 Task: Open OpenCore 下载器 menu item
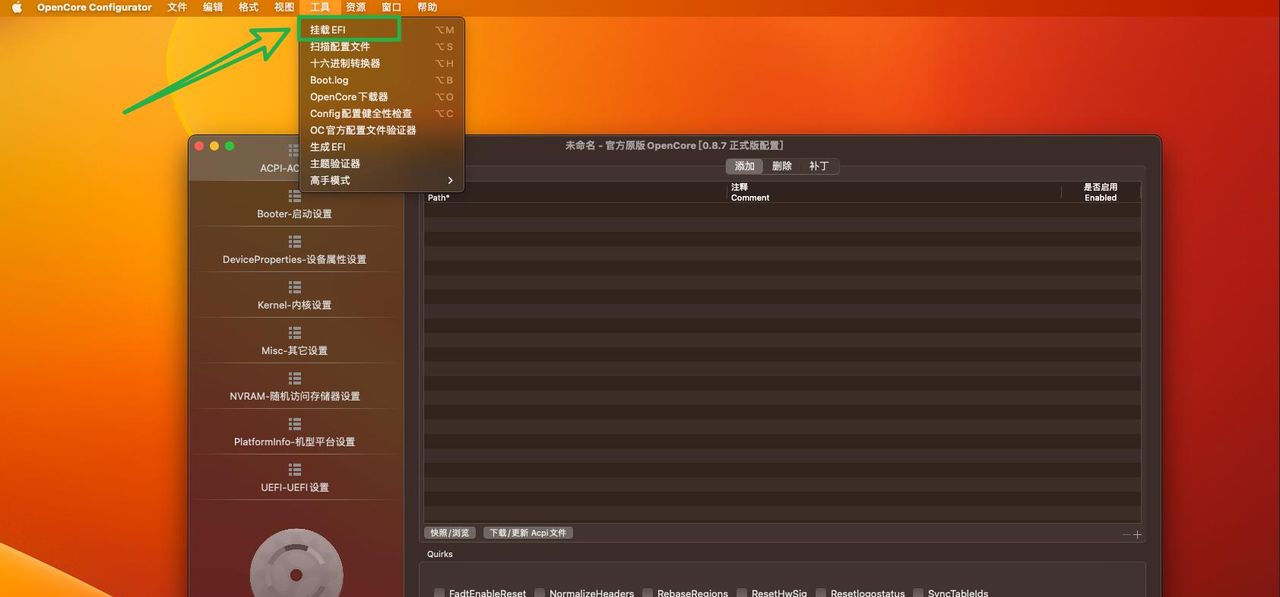click(x=381, y=97)
